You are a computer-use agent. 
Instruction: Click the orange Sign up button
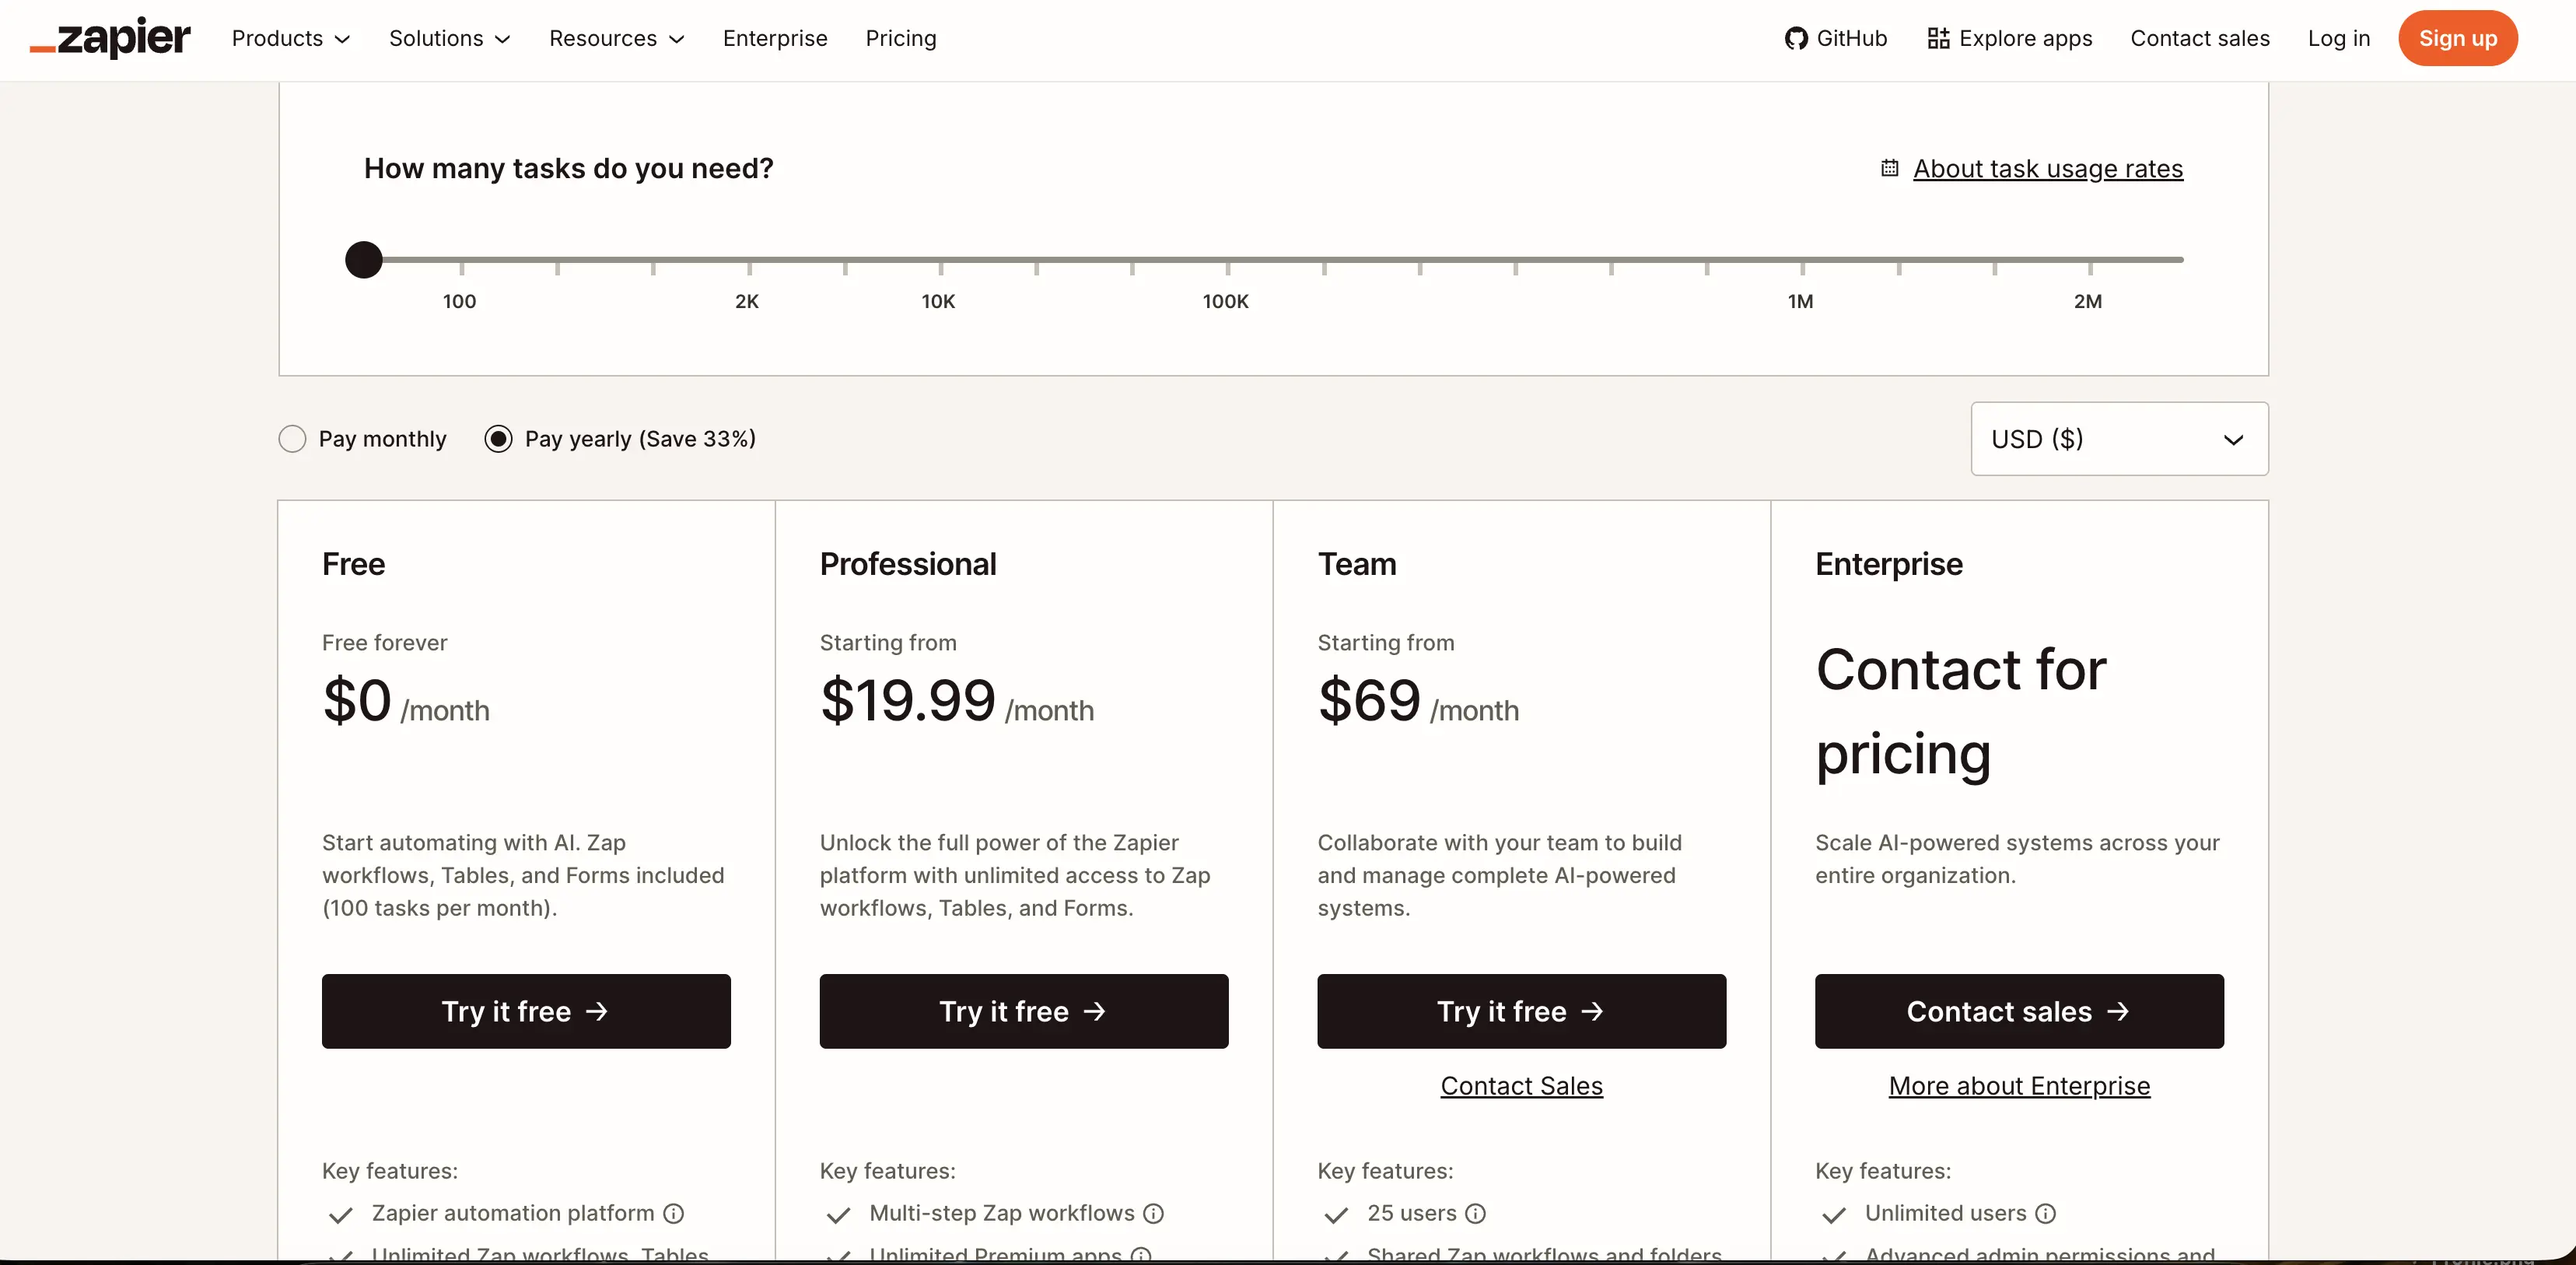click(2457, 38)
